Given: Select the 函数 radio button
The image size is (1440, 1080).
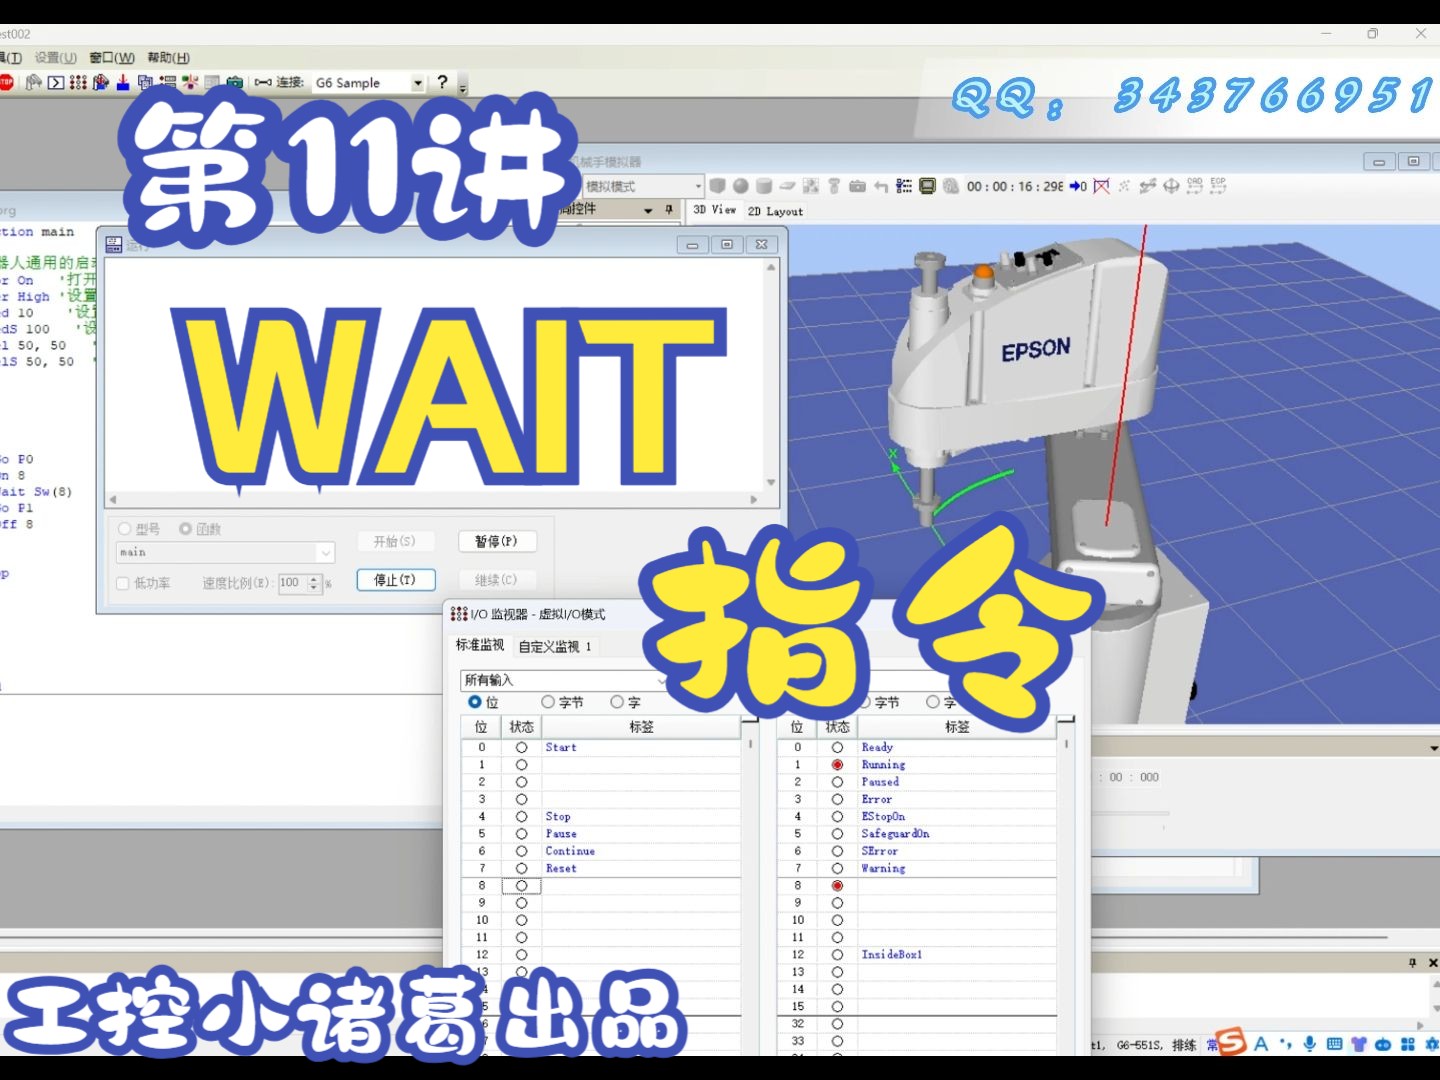Looking at the screenshot, I should coord(185,529).
